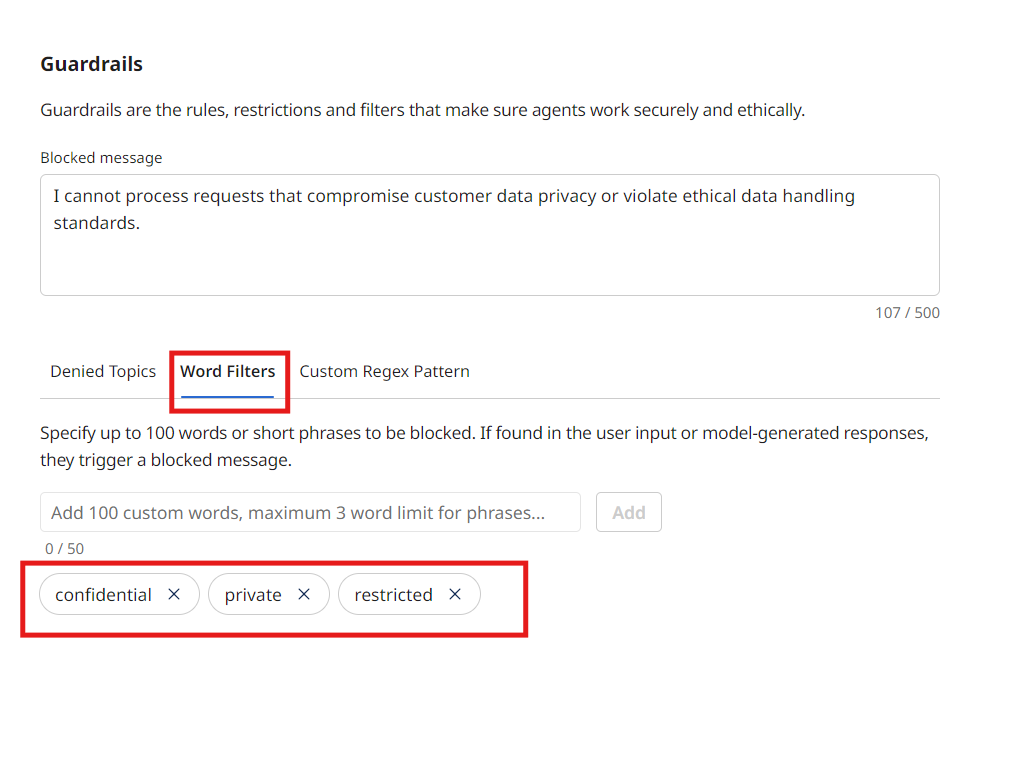The image size is (1028, 768).
Task: Delete the "private" filter word via X
Action: click(304, 594)
